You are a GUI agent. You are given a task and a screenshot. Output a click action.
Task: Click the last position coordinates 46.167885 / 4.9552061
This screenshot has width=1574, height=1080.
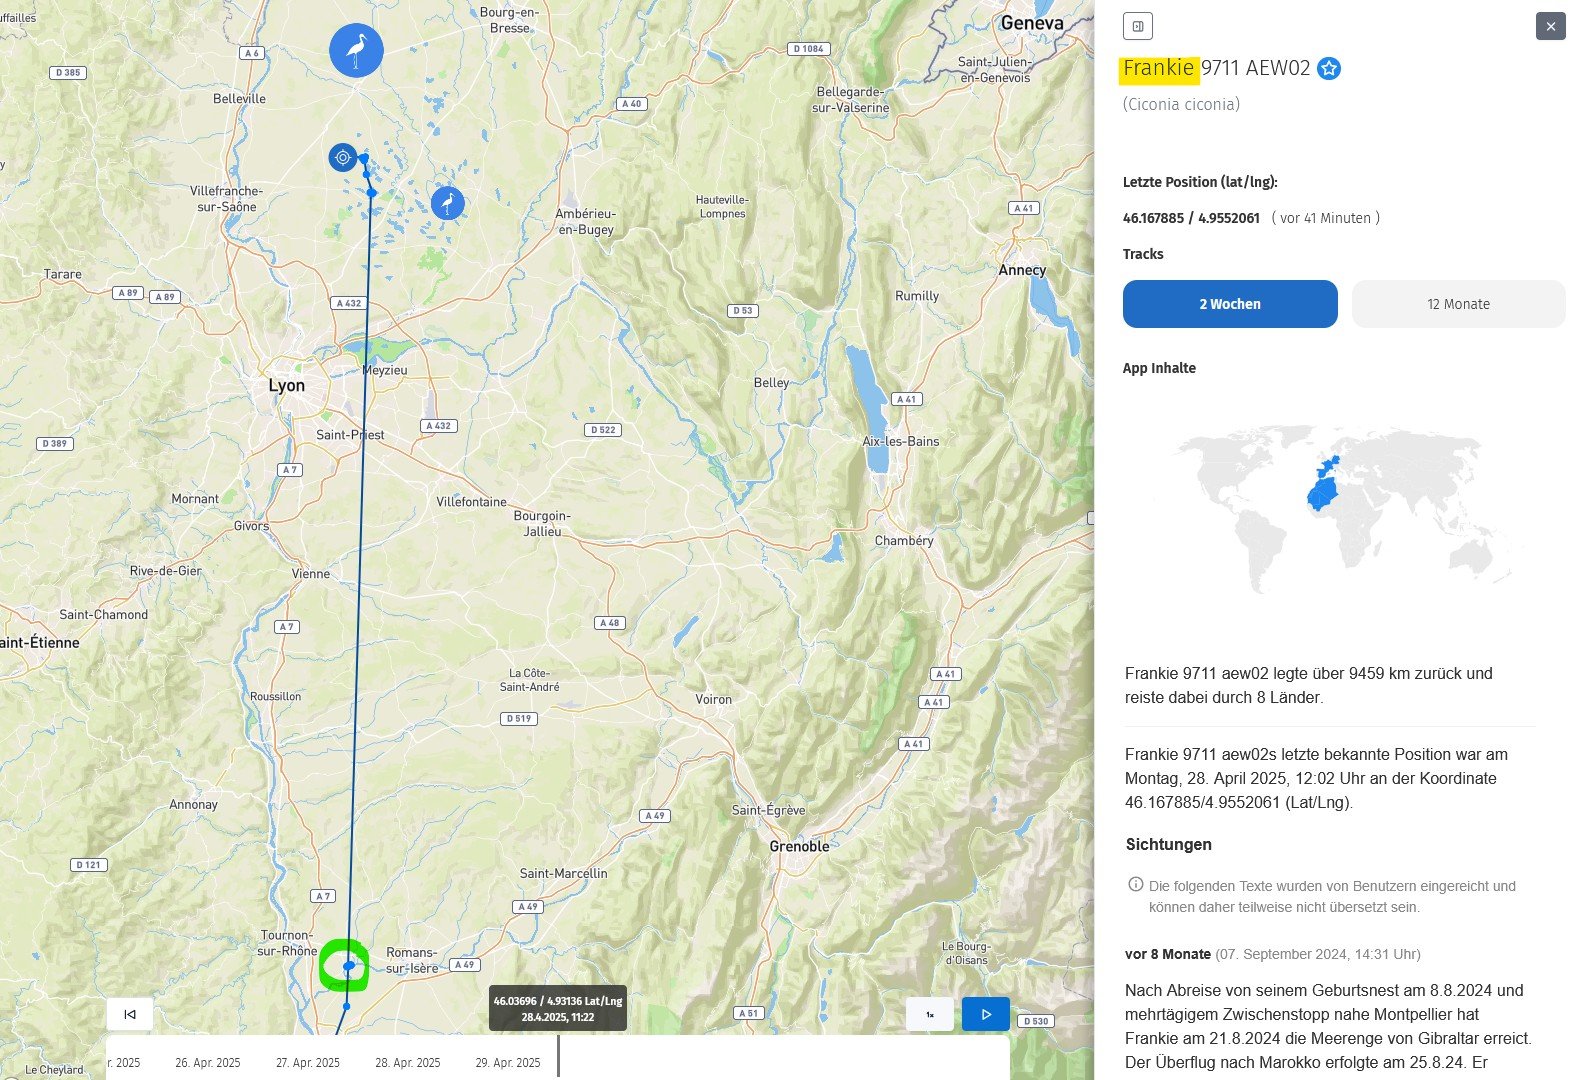pyautogui.click(x=1191, y=218)
